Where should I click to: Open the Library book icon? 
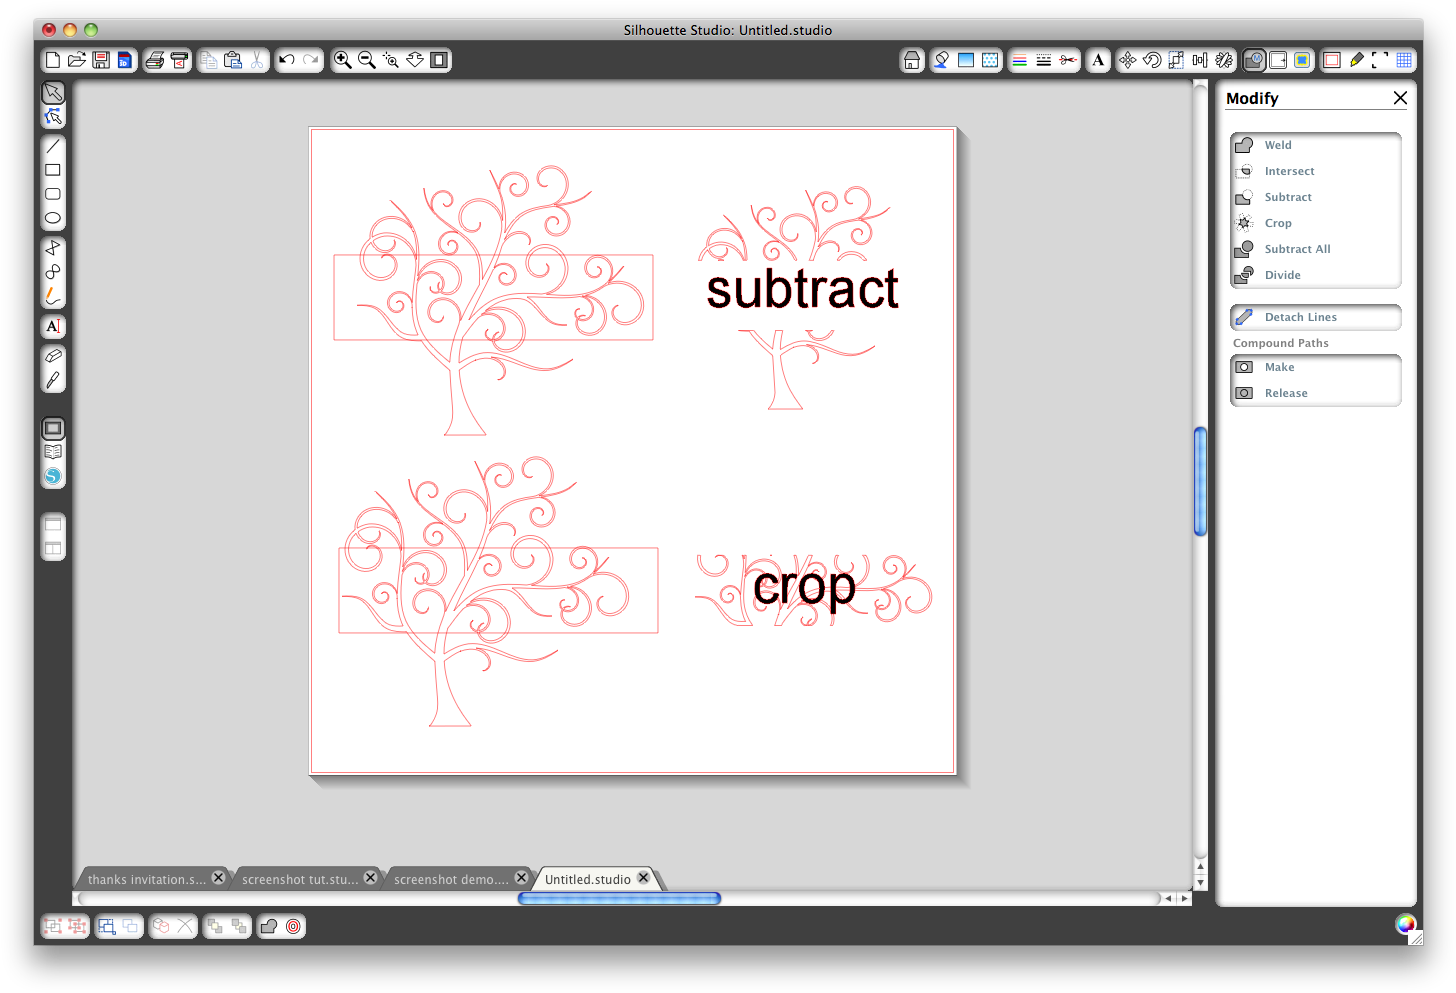click(x=53, y=452)
